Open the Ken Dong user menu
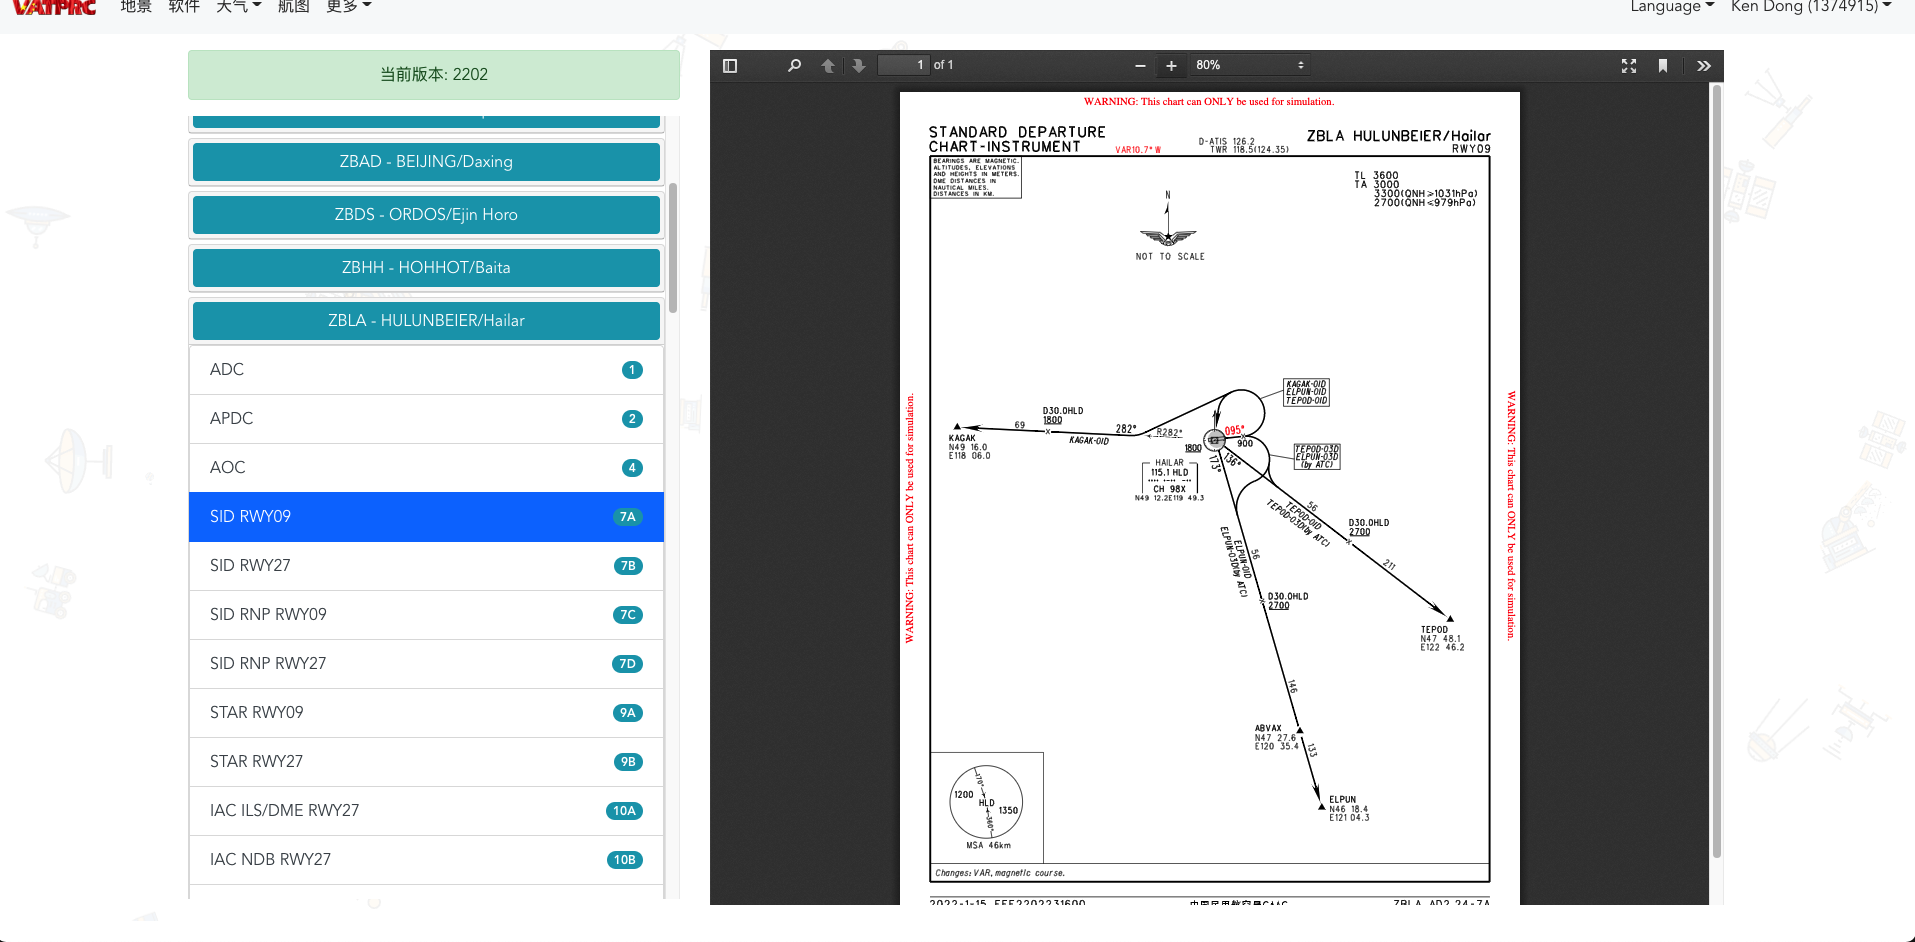1915x942 pixels. [1811, 6]
